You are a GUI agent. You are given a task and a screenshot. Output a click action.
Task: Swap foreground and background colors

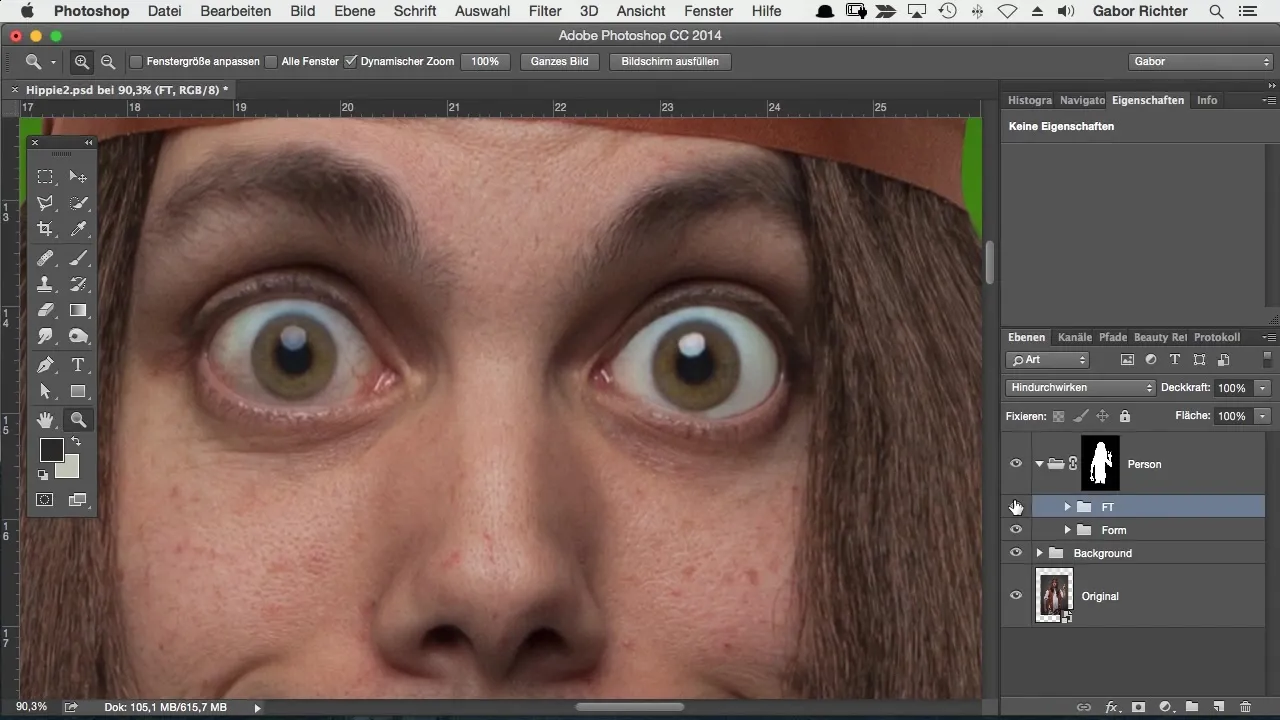click(x=75, y=442)
